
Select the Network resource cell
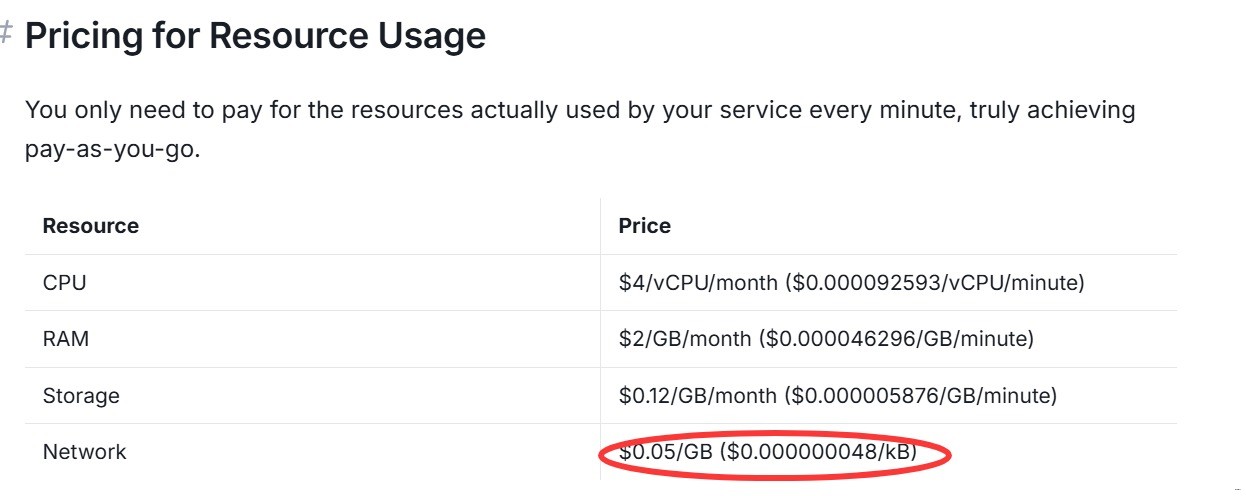tap(84, 452)
